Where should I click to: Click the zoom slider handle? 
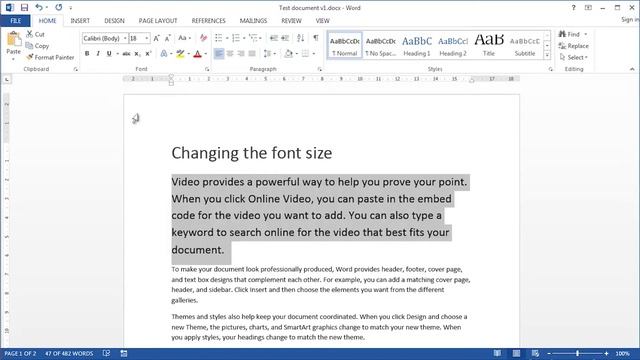[578, 353]
